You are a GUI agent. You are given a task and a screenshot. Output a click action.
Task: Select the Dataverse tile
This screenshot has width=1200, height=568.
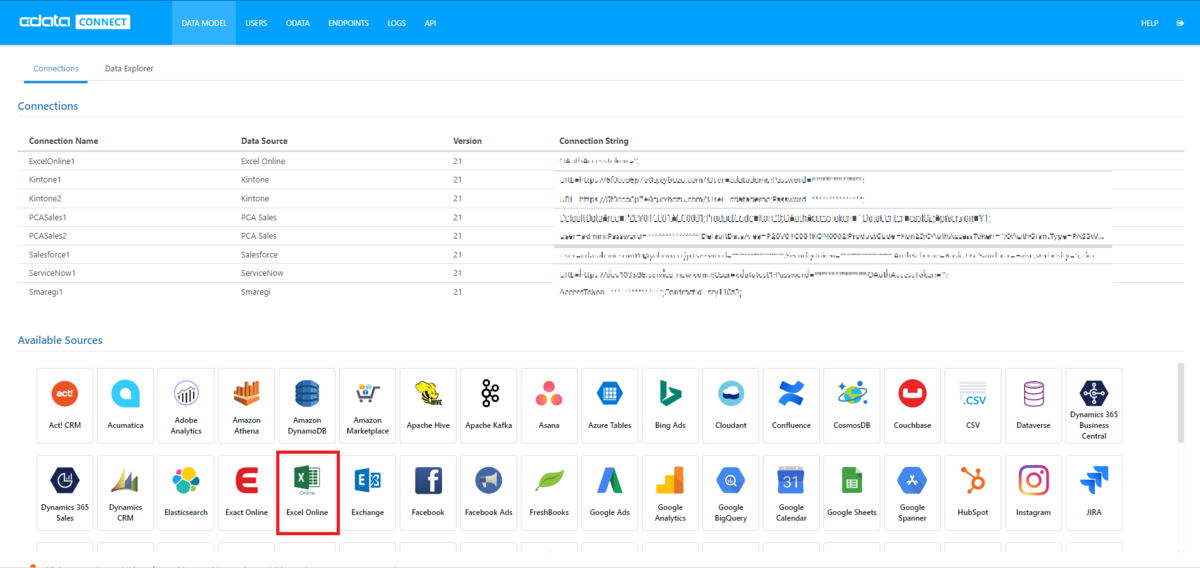tap(1033, 405)
